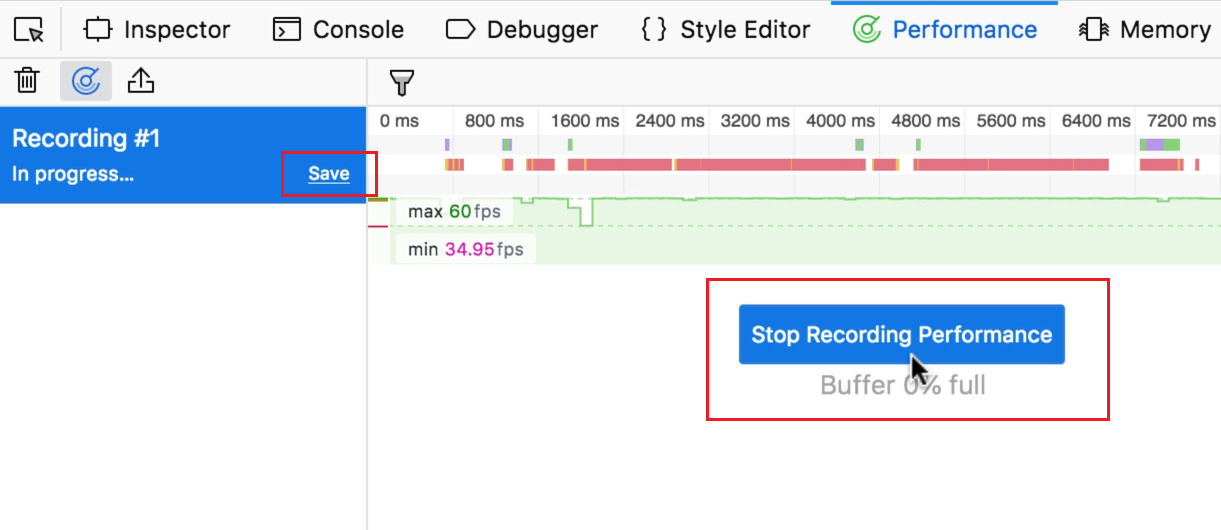1221x530 pixels.
Task: Click the Save link for Recording #1
Action: click(x=328, y=174)
